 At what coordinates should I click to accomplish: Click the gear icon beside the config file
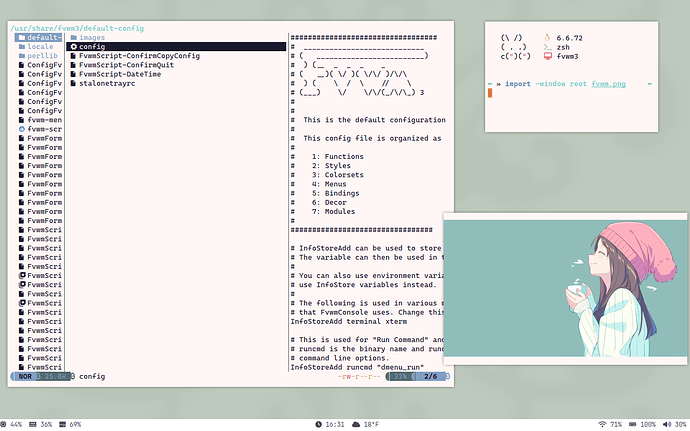73,47
